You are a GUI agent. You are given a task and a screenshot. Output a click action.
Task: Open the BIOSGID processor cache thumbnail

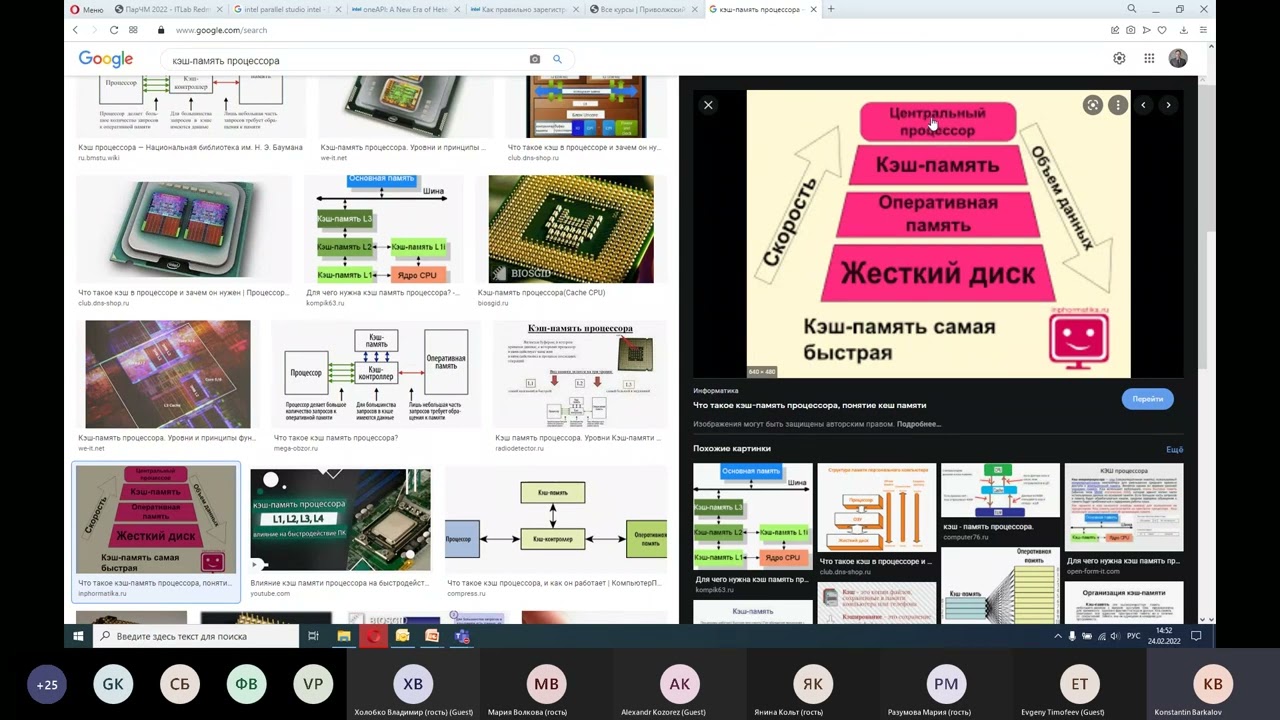(571, 230)
